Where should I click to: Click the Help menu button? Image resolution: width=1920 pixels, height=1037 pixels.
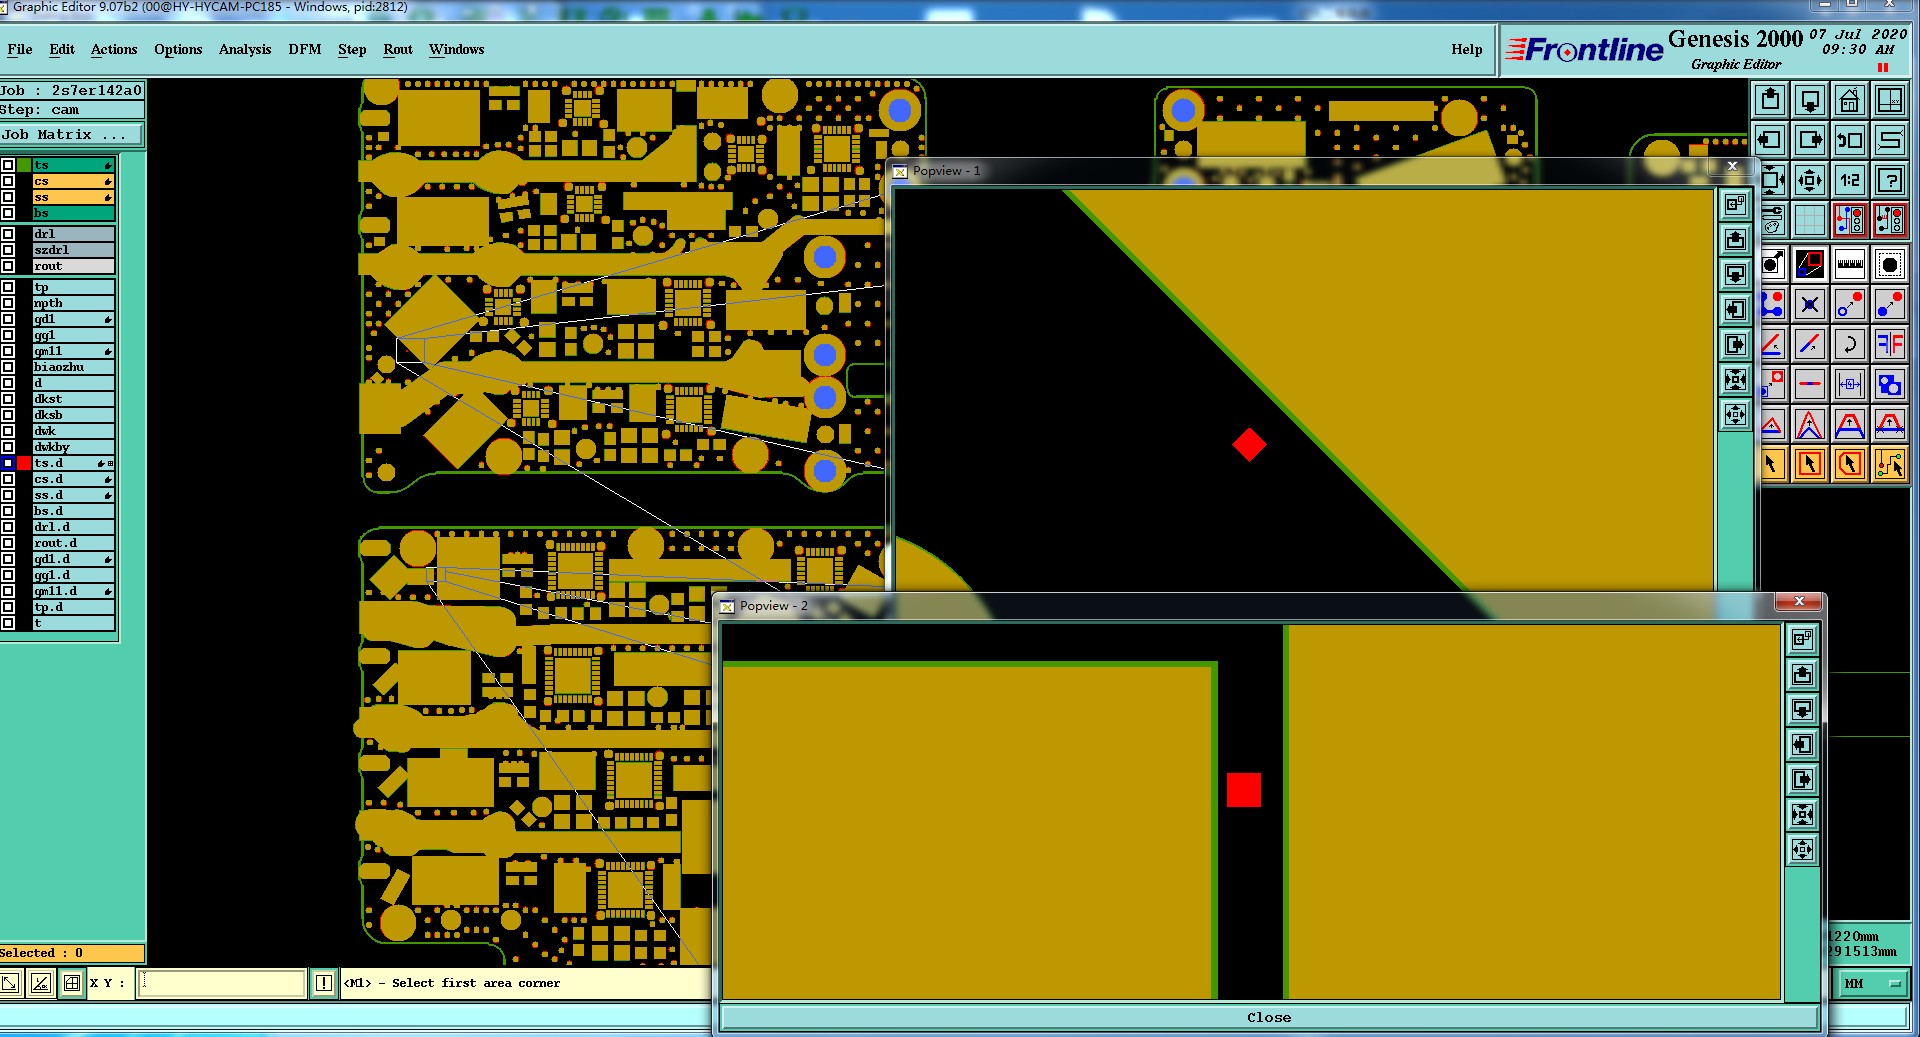1467,49
